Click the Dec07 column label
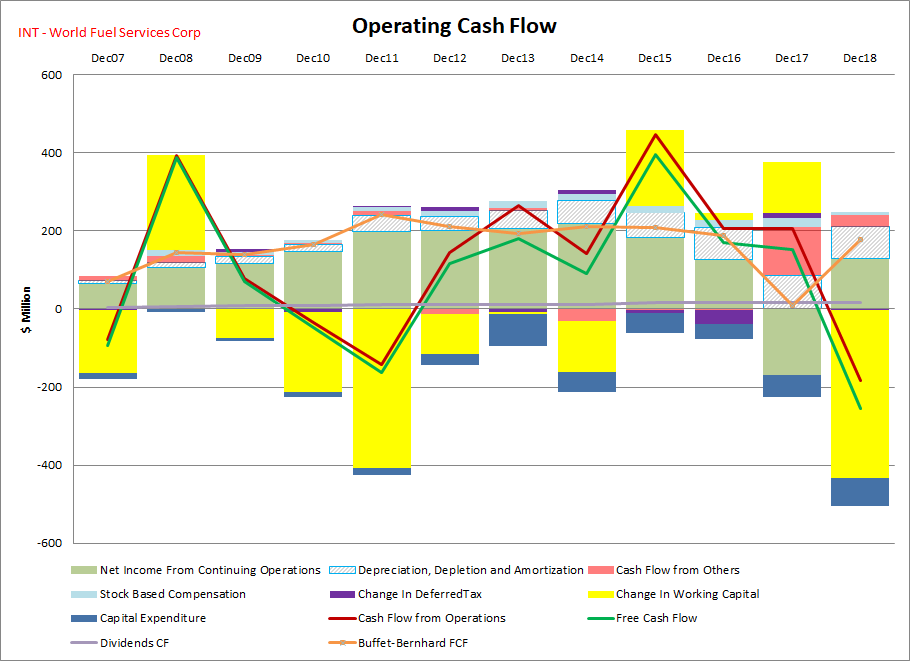The image size is (910, 661). pyautogui.click(x=108, y=58)
